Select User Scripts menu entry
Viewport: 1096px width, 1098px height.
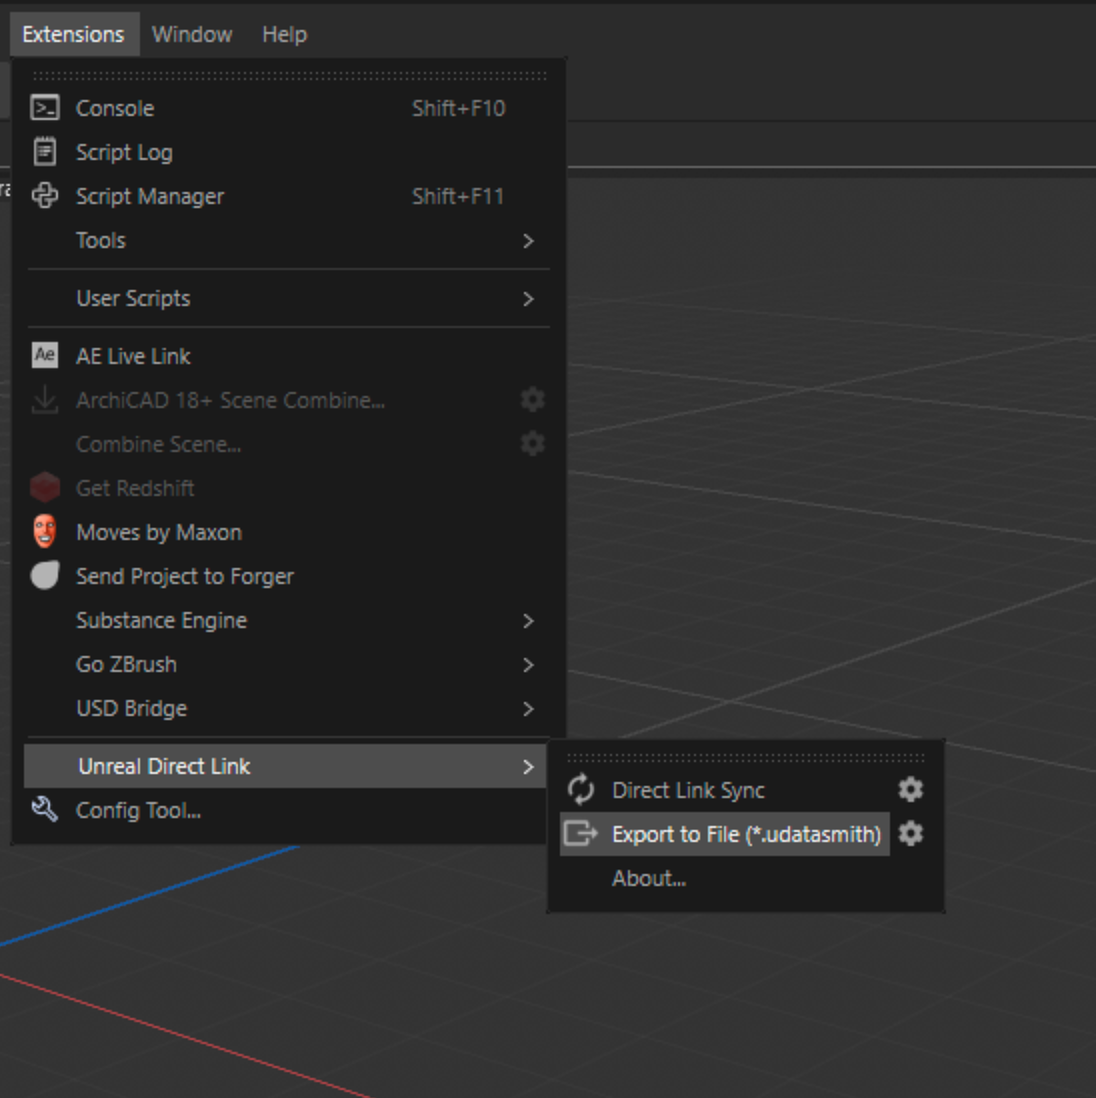(x=133, y=299)
